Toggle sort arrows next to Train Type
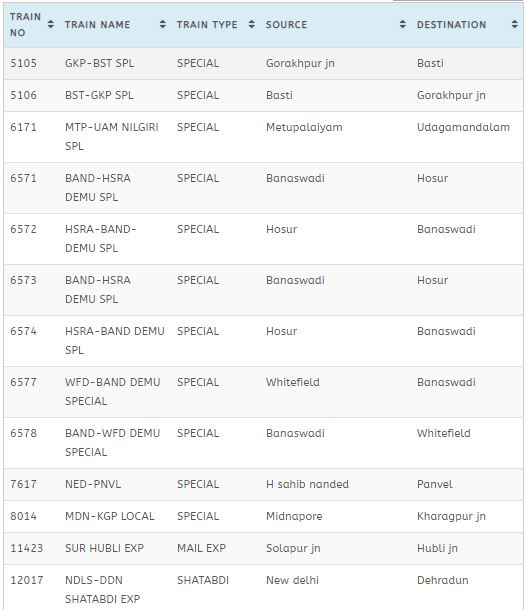Screen dimensions: 526x610 252,25
